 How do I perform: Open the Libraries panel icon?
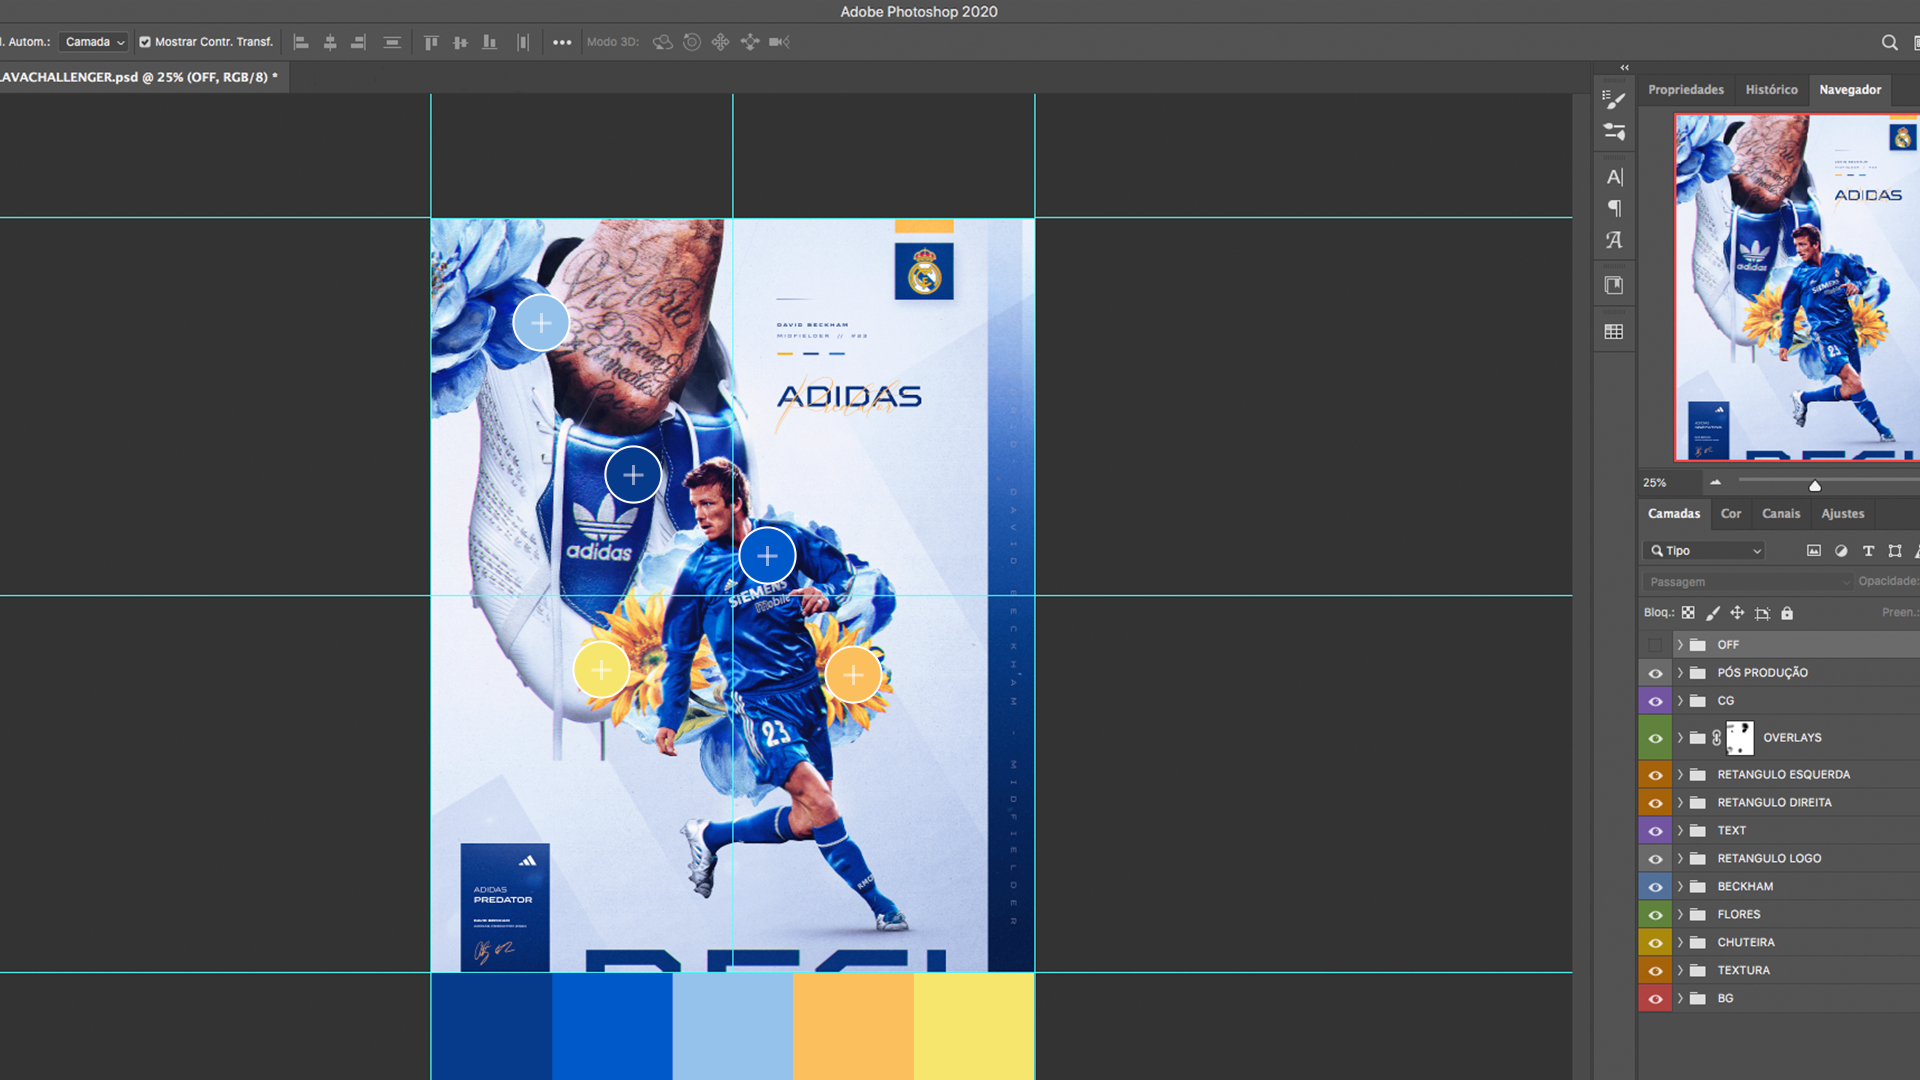coord(1614,285)
